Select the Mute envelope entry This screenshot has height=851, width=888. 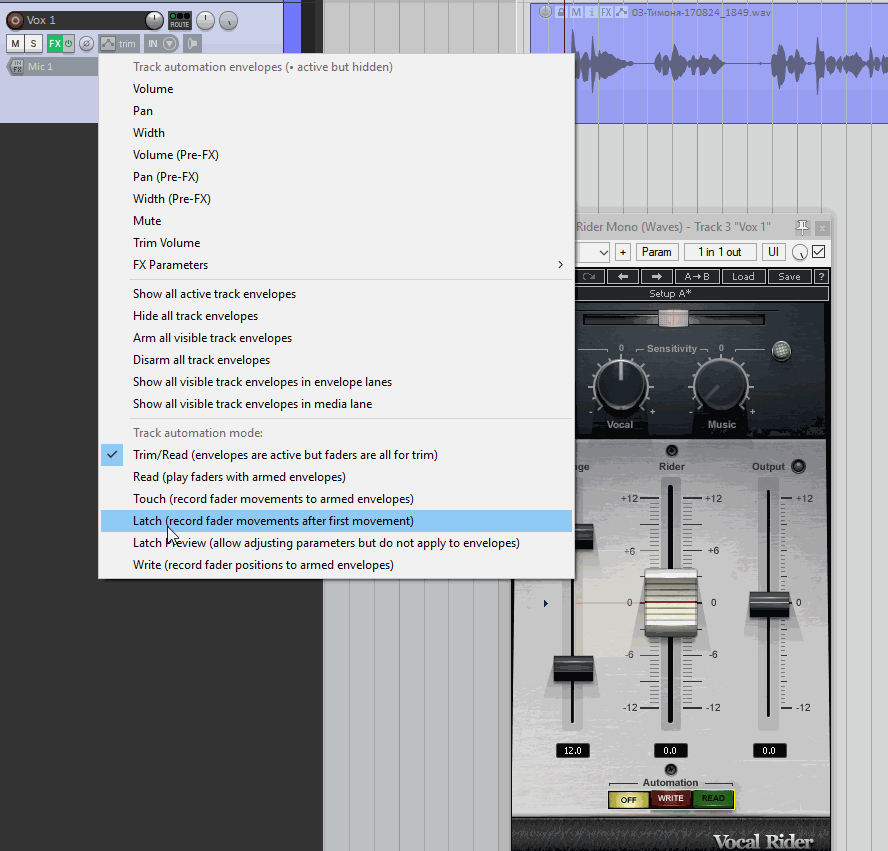pyautogui.click(x=336, y=221)
